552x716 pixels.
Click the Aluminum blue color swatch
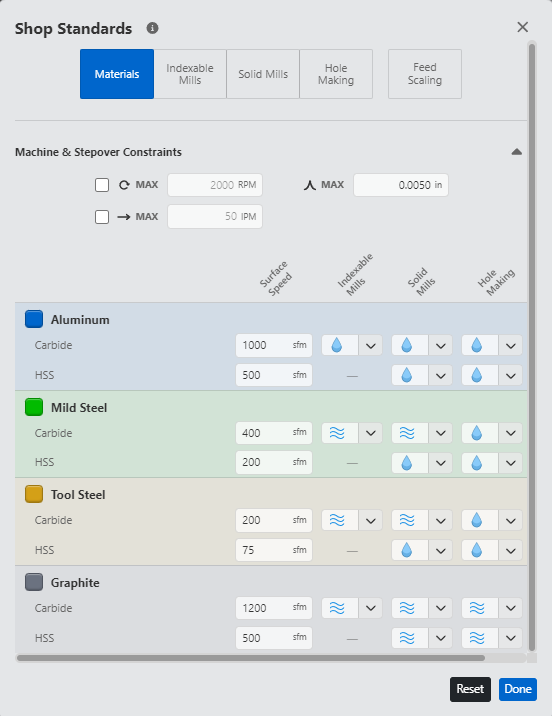[x=34, y=319]
